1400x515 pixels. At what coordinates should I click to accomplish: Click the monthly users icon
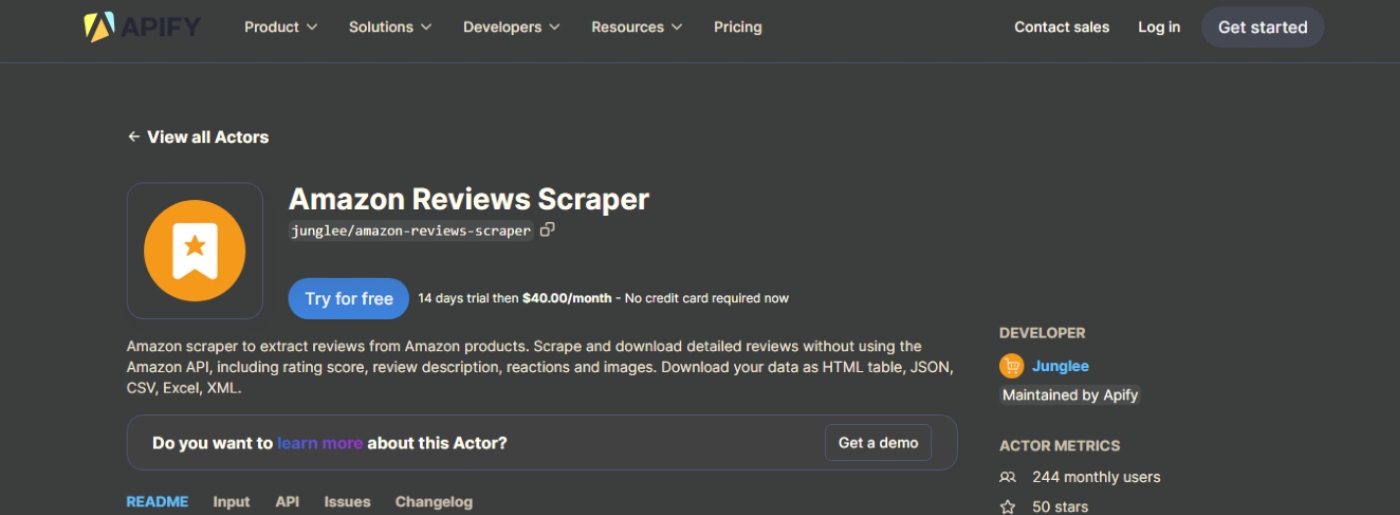pyautogui.click(x=1008, y=477)
